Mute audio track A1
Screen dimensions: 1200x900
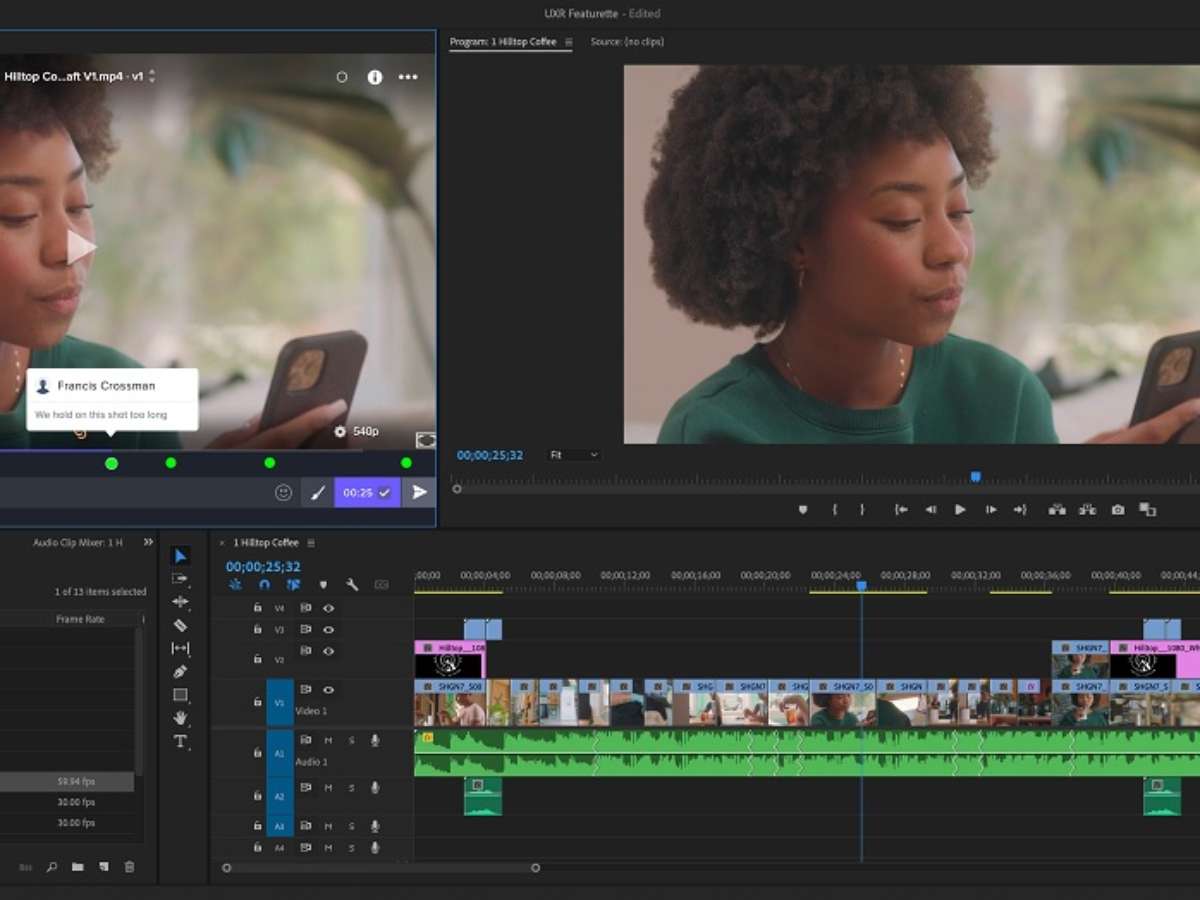(328, 740)
